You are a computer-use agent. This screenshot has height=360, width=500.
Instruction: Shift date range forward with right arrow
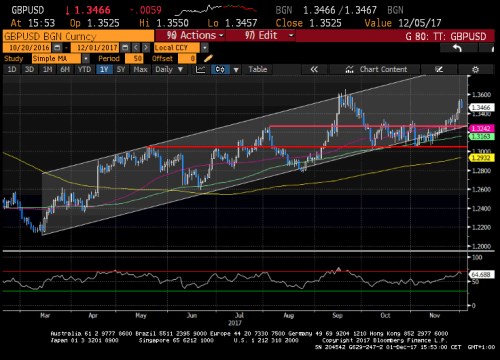tap(146, 48)
